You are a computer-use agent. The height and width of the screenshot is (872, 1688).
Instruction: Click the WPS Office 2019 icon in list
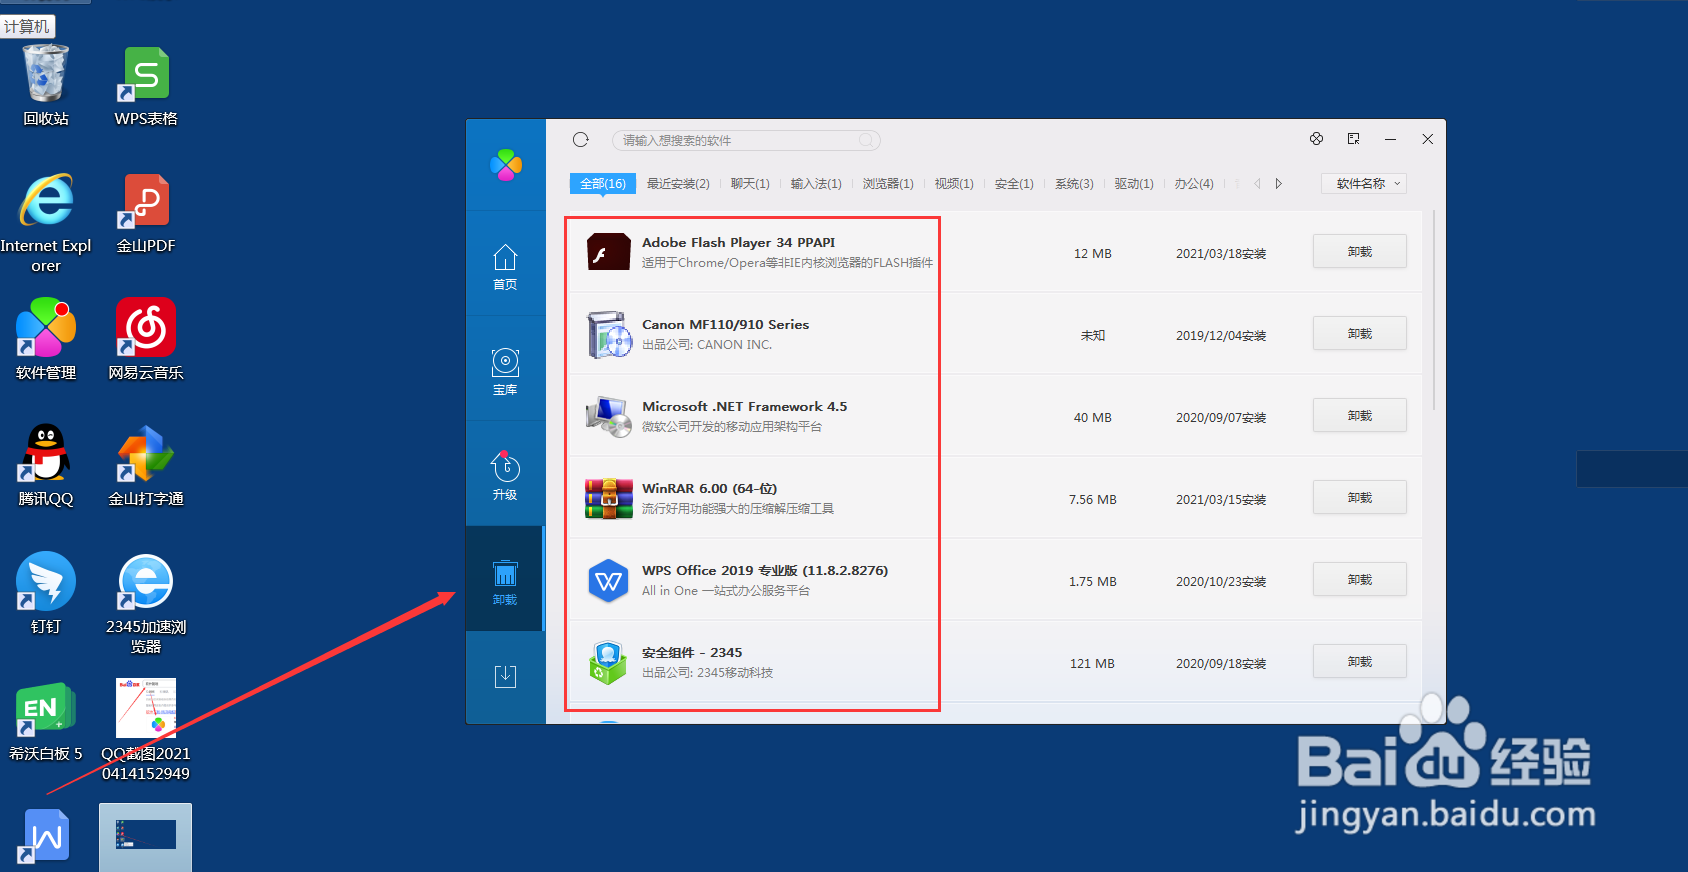[608, 581]
